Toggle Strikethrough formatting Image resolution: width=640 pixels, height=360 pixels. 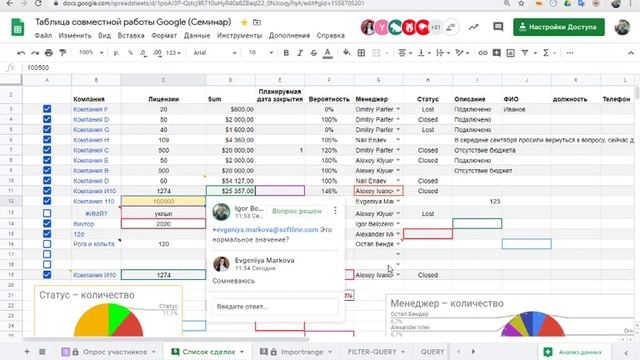coord(313,53)
